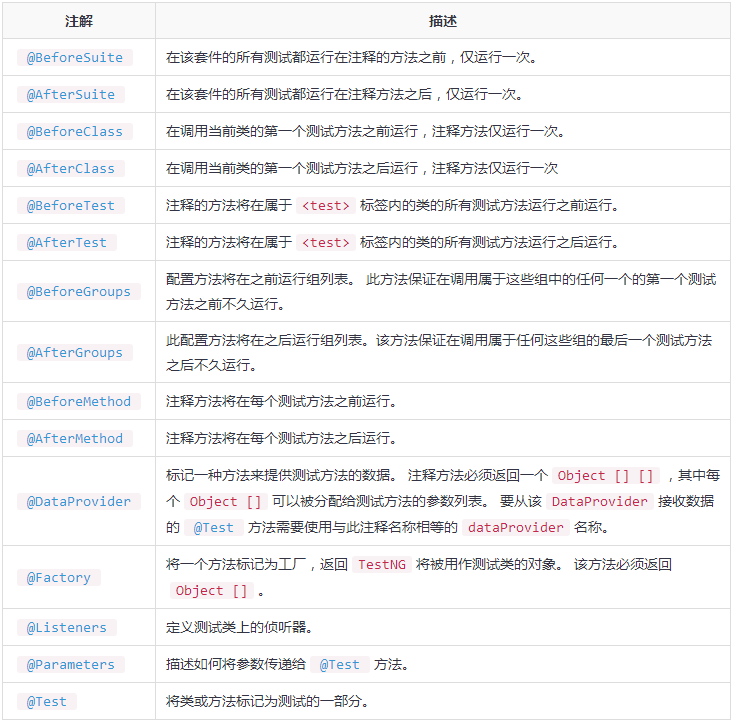Select the @Parameters annotation tag

(x=71, y=664)
